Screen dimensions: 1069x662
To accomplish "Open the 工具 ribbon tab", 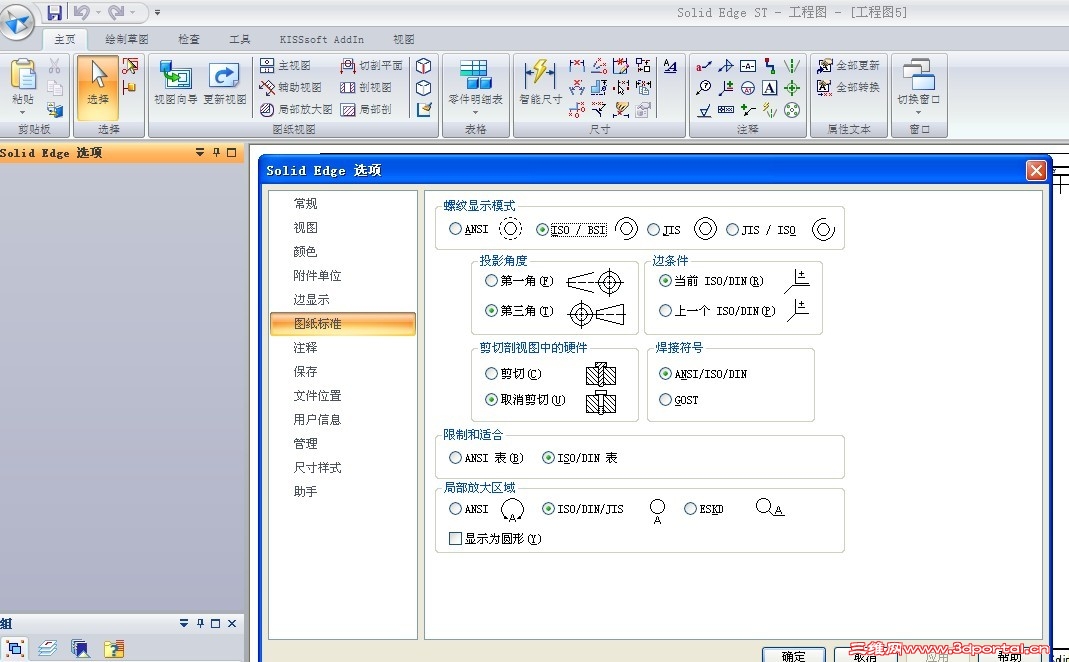I will 239,40.
